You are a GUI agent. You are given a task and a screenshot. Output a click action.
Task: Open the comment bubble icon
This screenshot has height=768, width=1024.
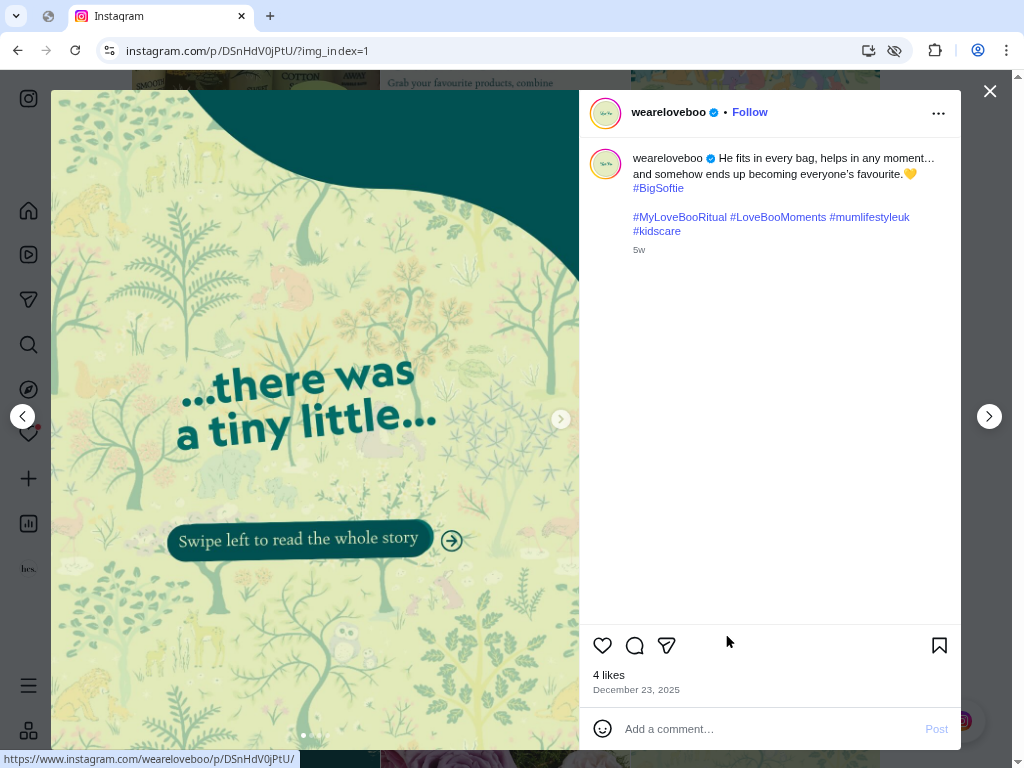634,646
